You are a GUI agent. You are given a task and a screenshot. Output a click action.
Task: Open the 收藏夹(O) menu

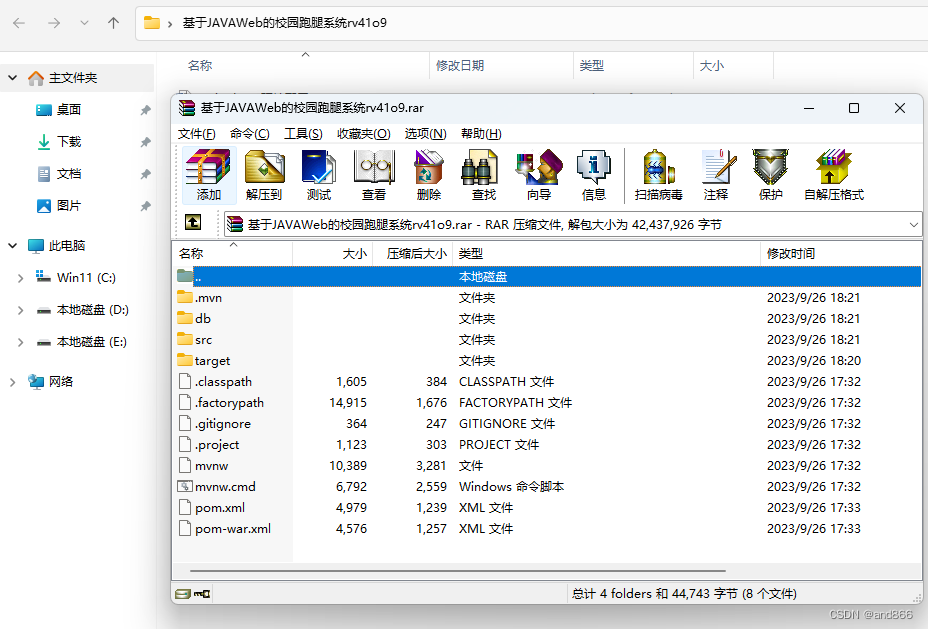(x=364, y=134)
